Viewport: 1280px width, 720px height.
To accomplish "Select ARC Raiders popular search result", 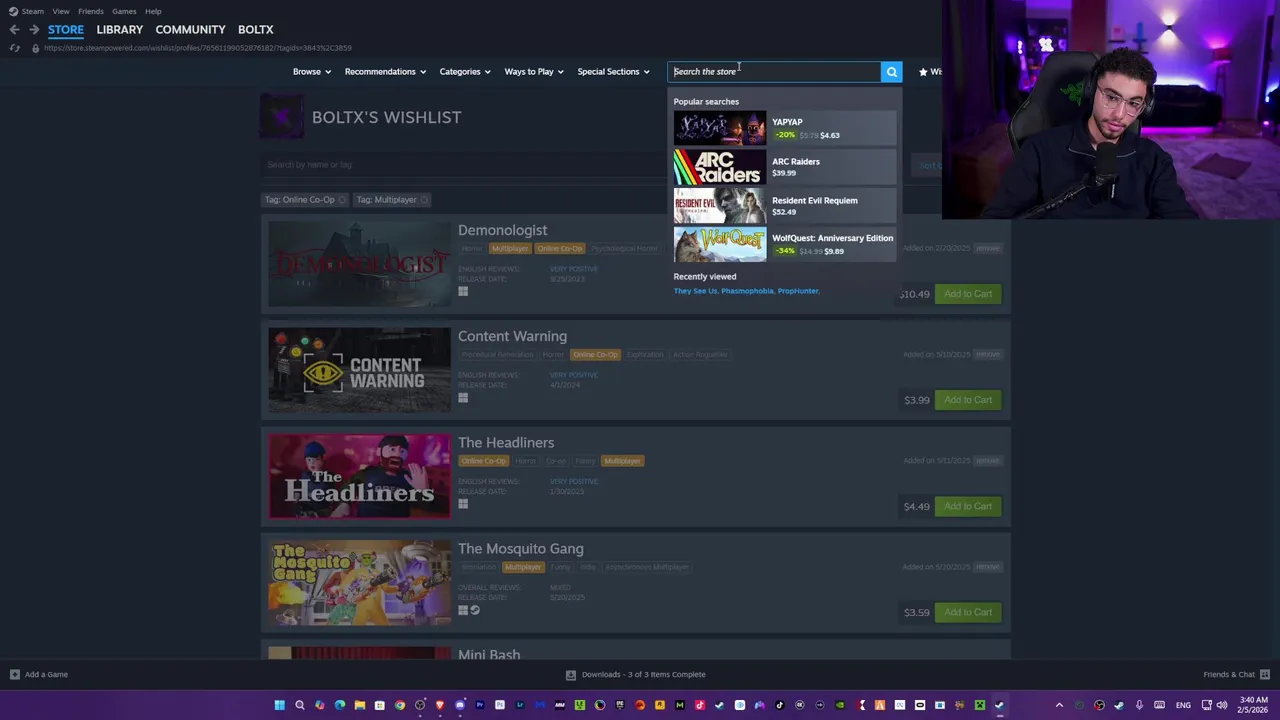I will [x=784, y=167].
